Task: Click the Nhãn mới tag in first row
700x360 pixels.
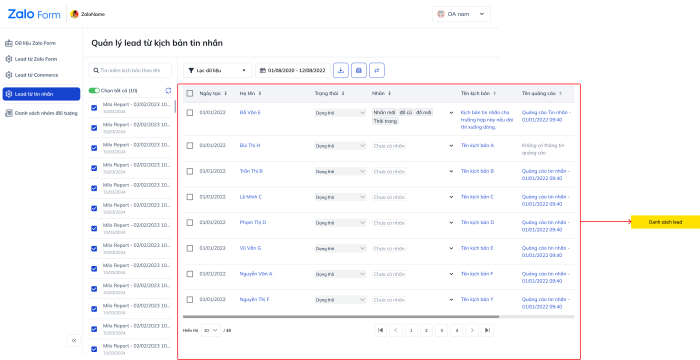Action: coord(384,113)
